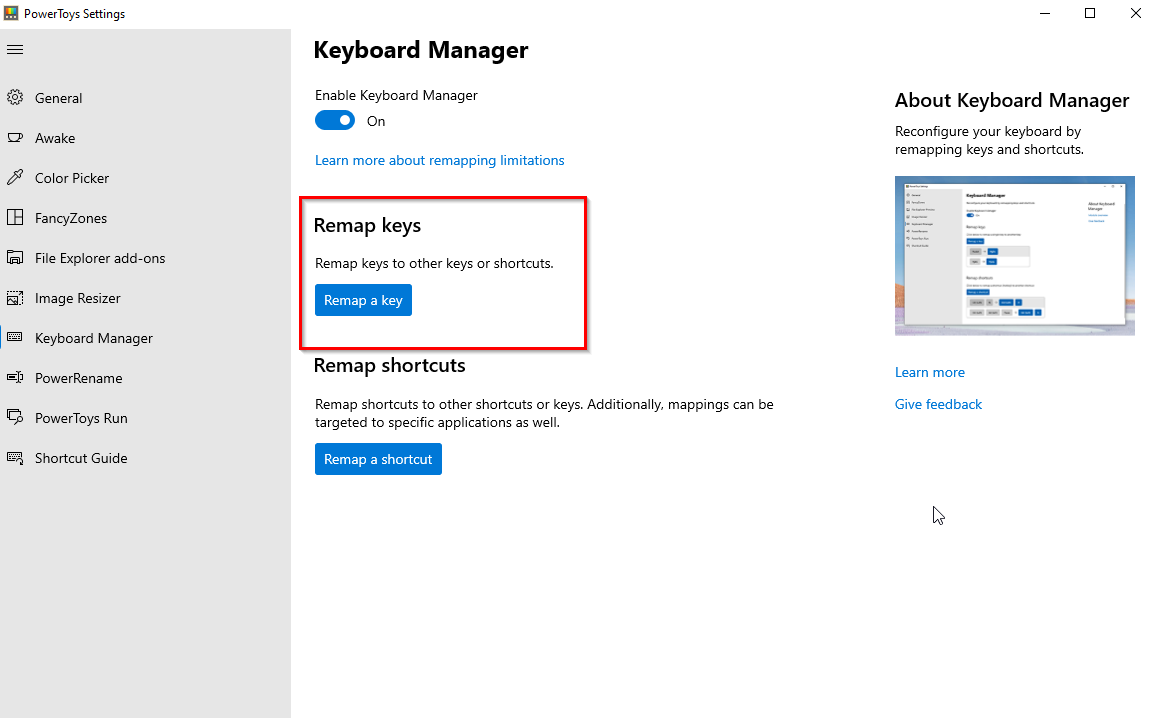Click the General gear icon

tap(15, 97)
